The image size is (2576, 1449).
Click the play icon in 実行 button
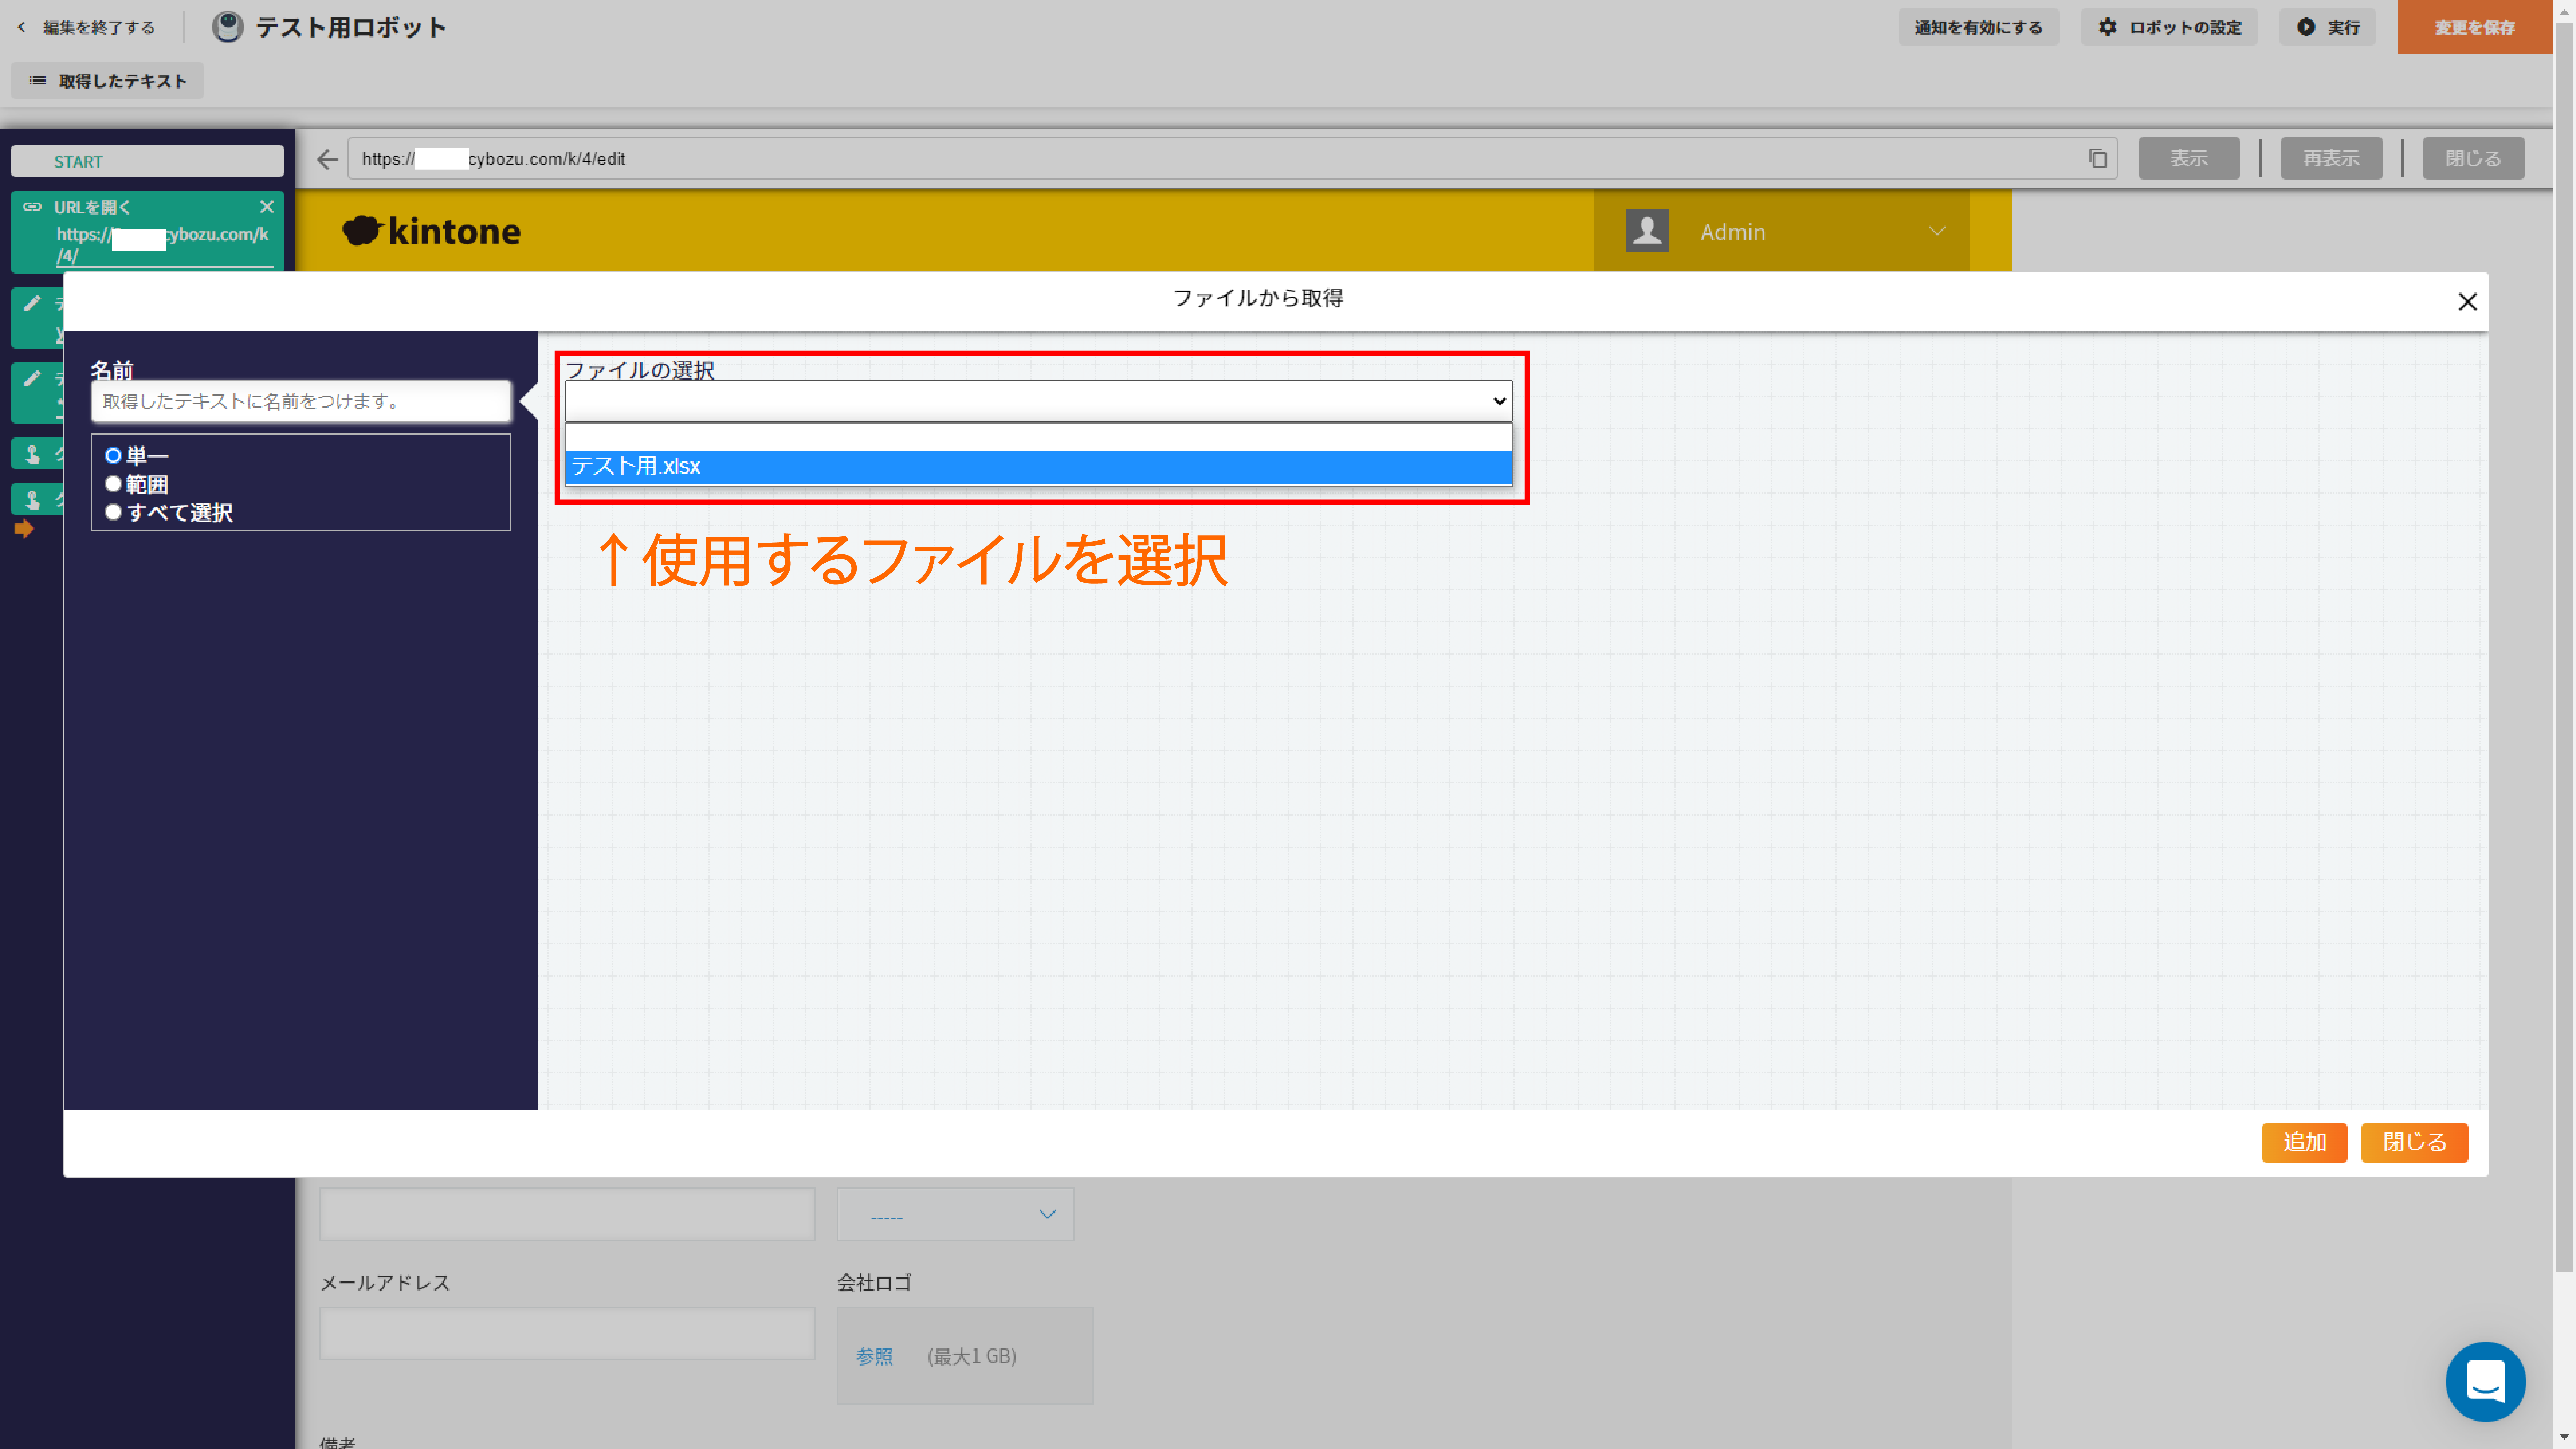pos(2306,27)
